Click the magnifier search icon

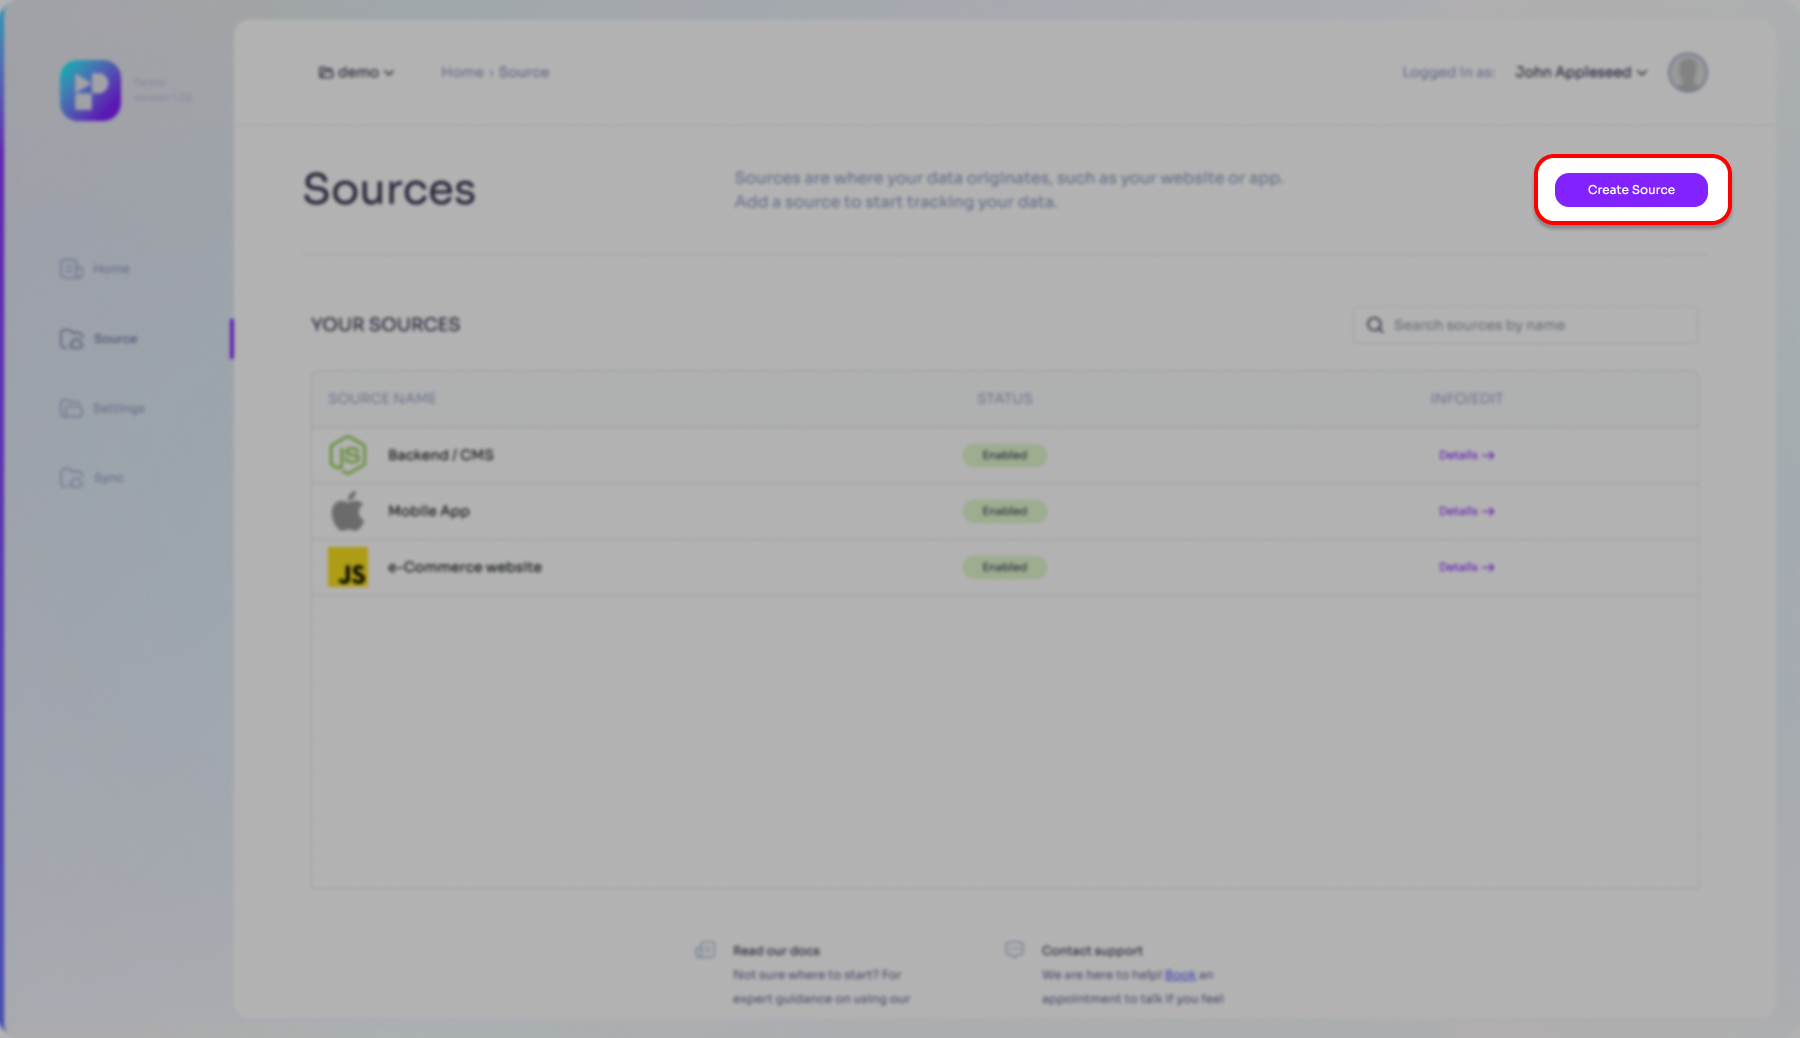(1375, 325)
